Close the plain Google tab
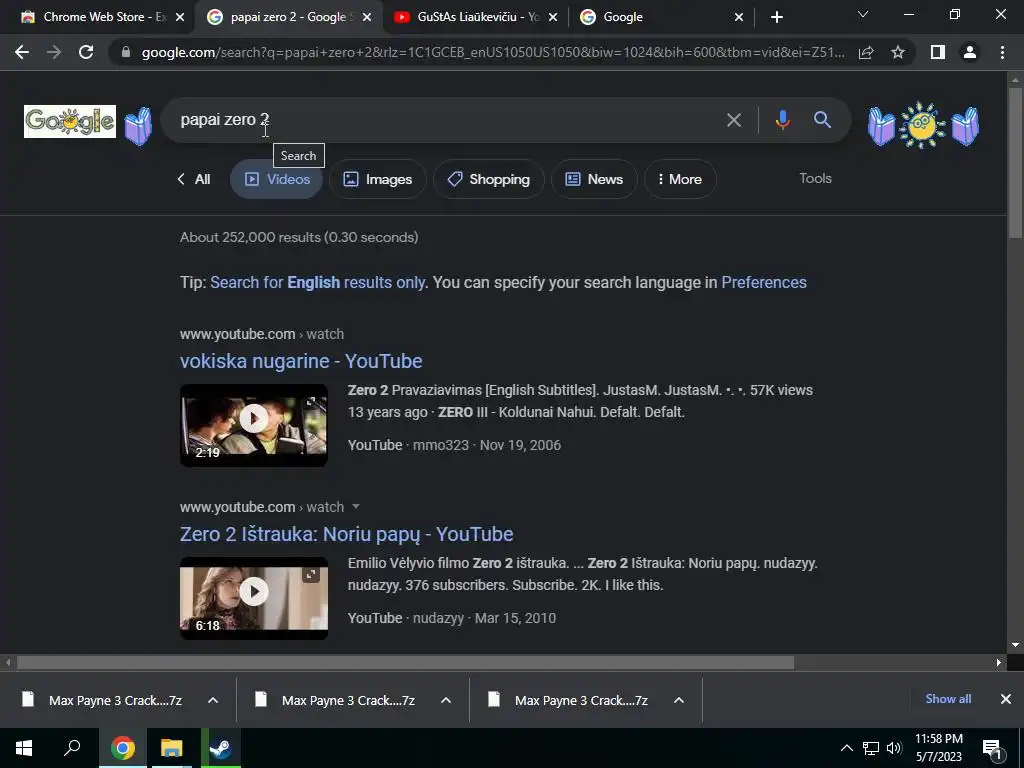This screenshot has height=768, width=1024. (739, 18)
